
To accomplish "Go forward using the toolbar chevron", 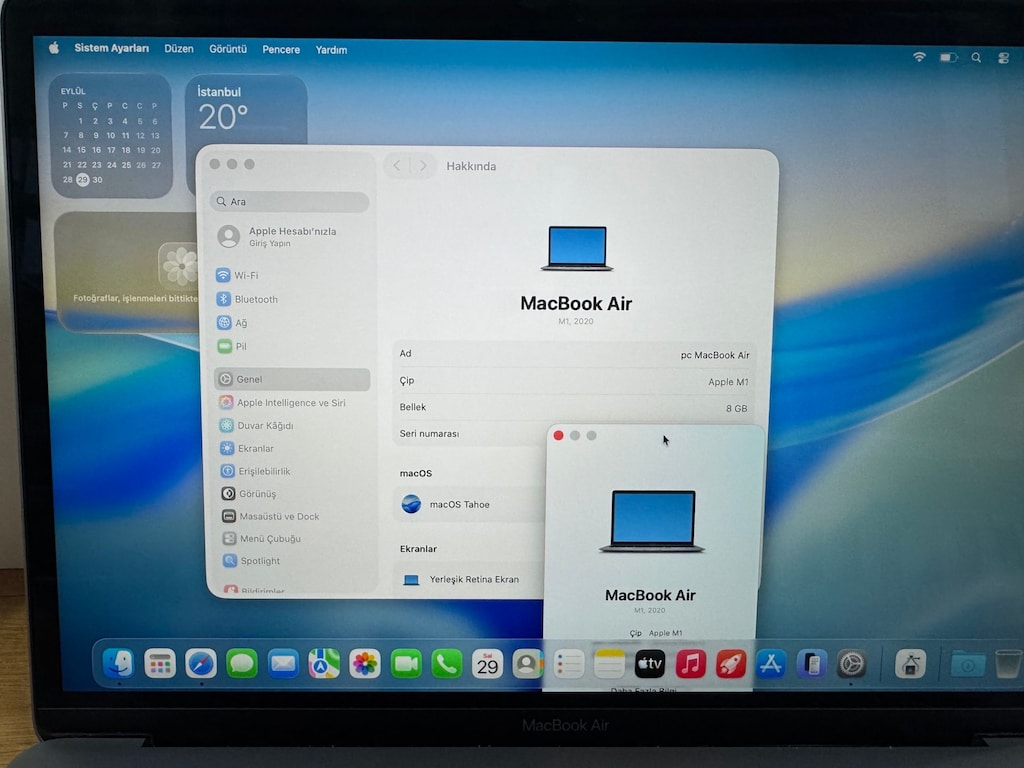I will [423, 166].
